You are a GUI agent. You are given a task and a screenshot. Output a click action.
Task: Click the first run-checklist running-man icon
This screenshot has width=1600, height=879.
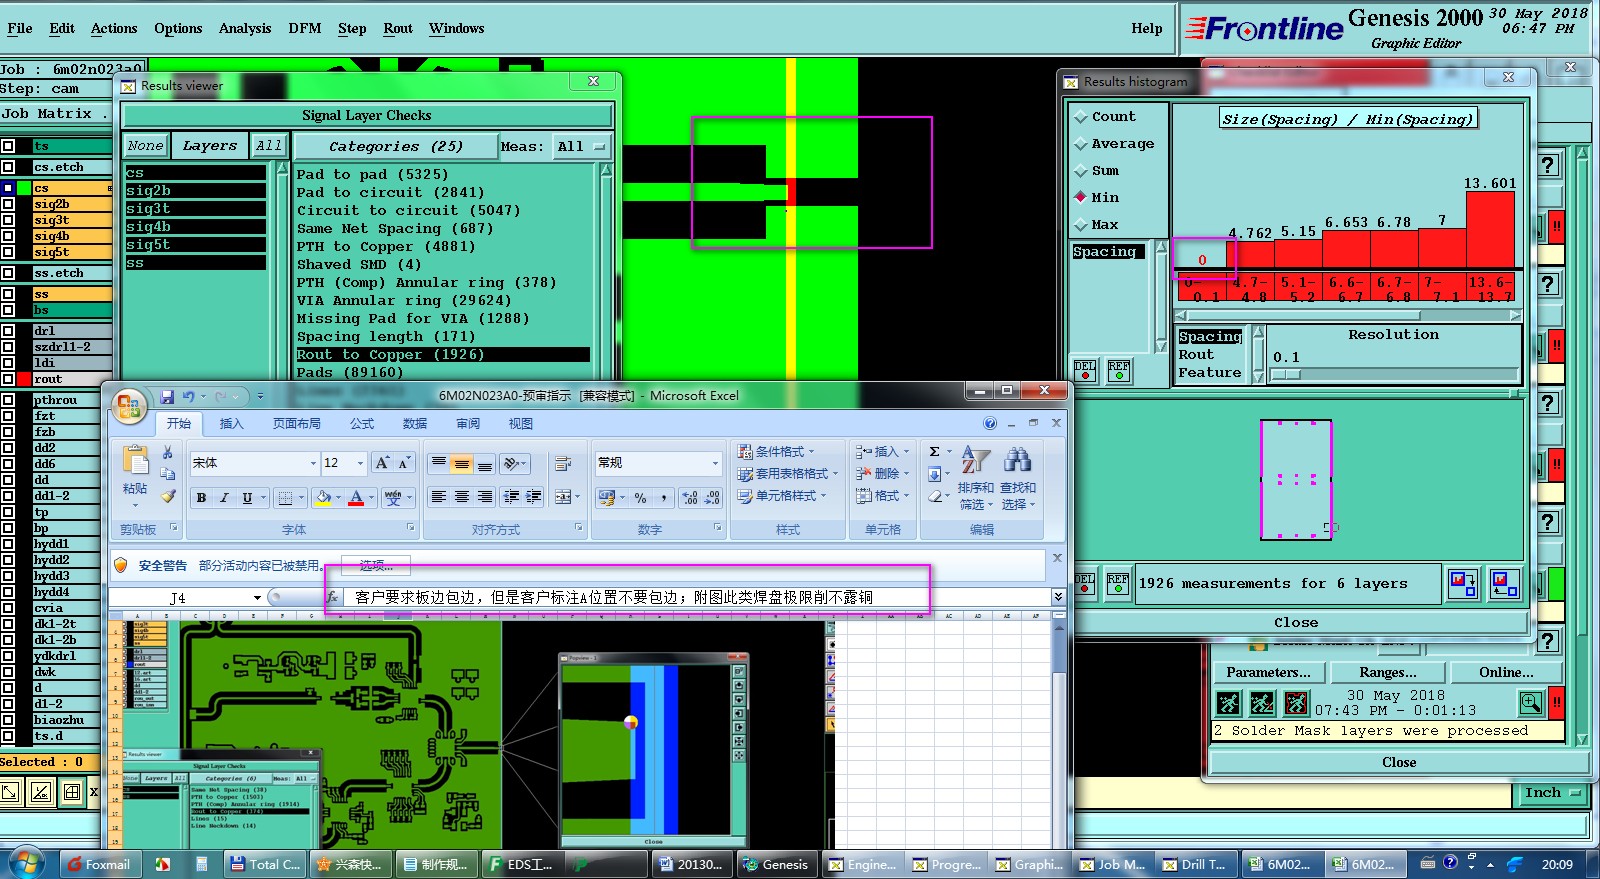point(1228,703)
